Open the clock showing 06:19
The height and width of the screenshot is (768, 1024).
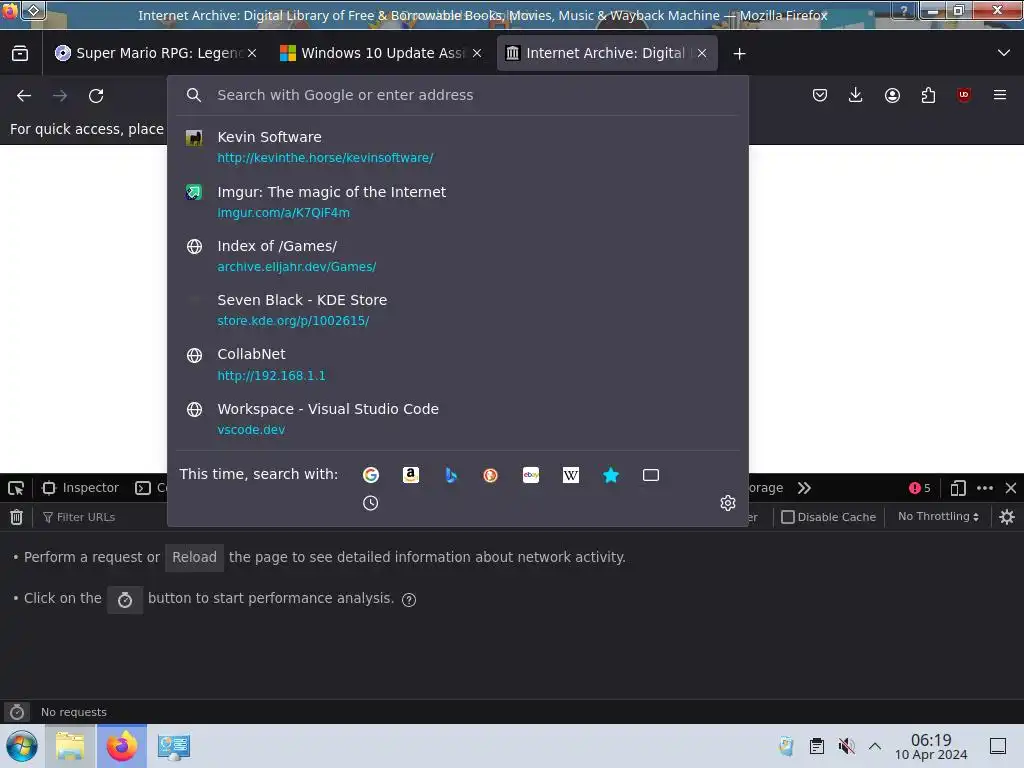click(931, 746)
